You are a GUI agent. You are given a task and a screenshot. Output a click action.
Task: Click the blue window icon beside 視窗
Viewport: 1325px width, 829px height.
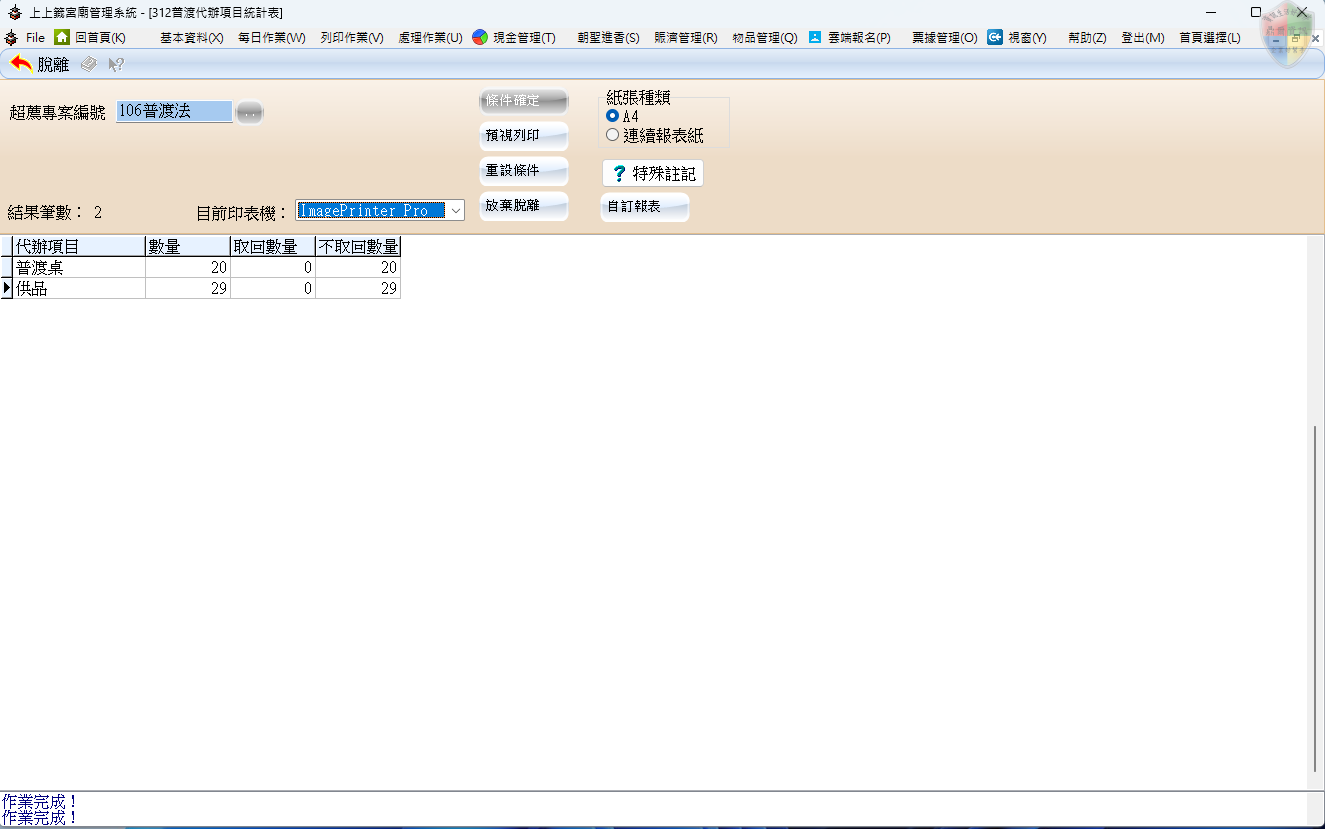pyautogui.click(x=995, y=37)
